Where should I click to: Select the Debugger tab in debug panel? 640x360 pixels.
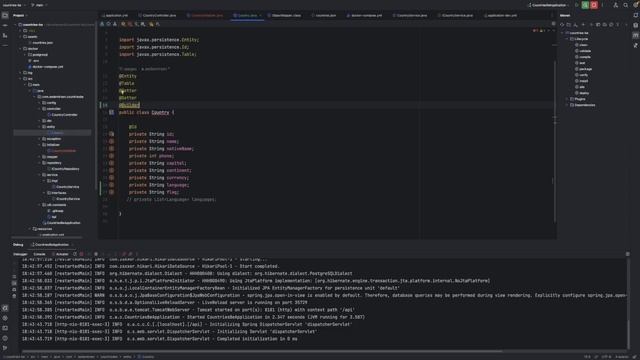20,254
